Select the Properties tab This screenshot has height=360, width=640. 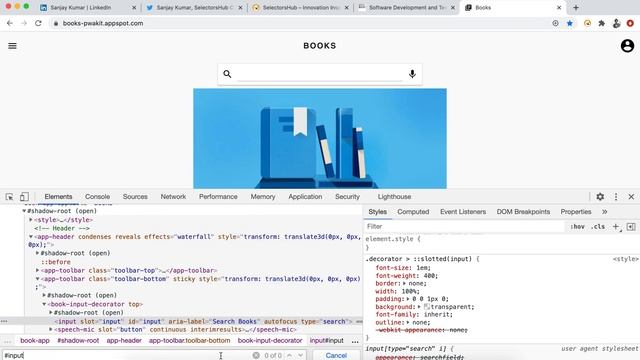click(576, 212)
